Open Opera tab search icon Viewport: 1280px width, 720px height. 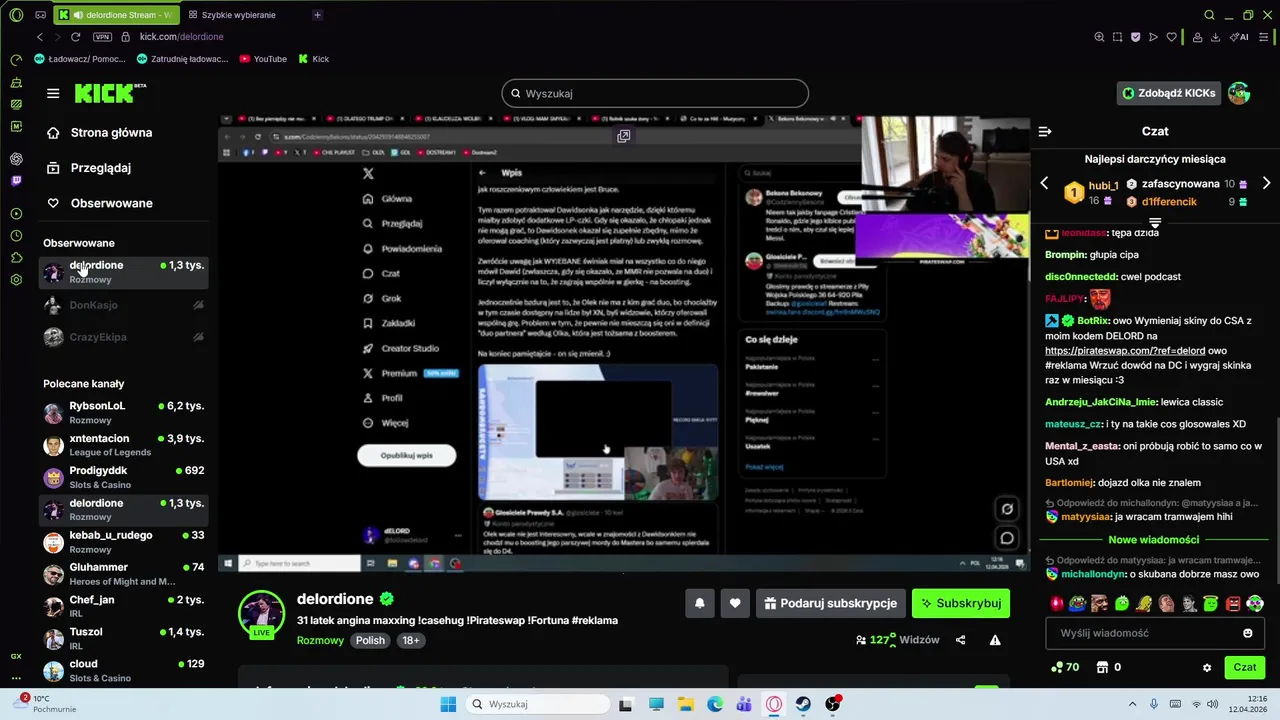[1209, 15]
